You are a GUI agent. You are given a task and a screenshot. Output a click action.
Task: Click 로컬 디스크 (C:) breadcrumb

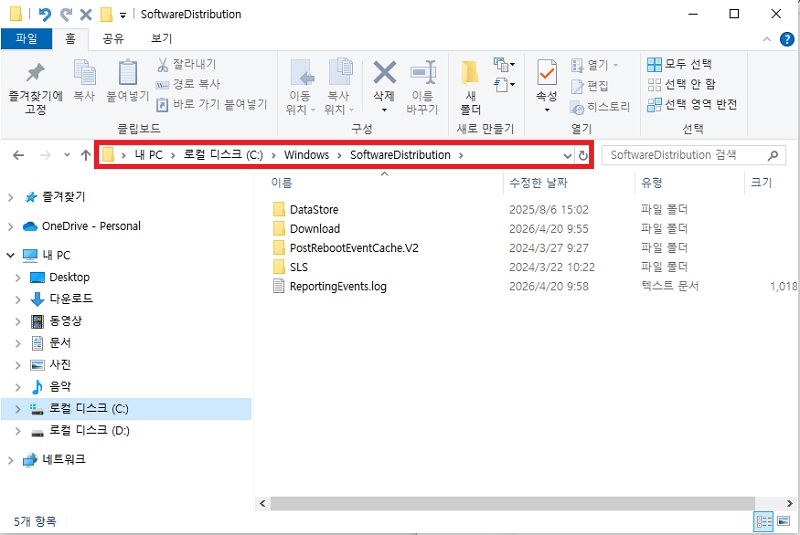[223, 155]
